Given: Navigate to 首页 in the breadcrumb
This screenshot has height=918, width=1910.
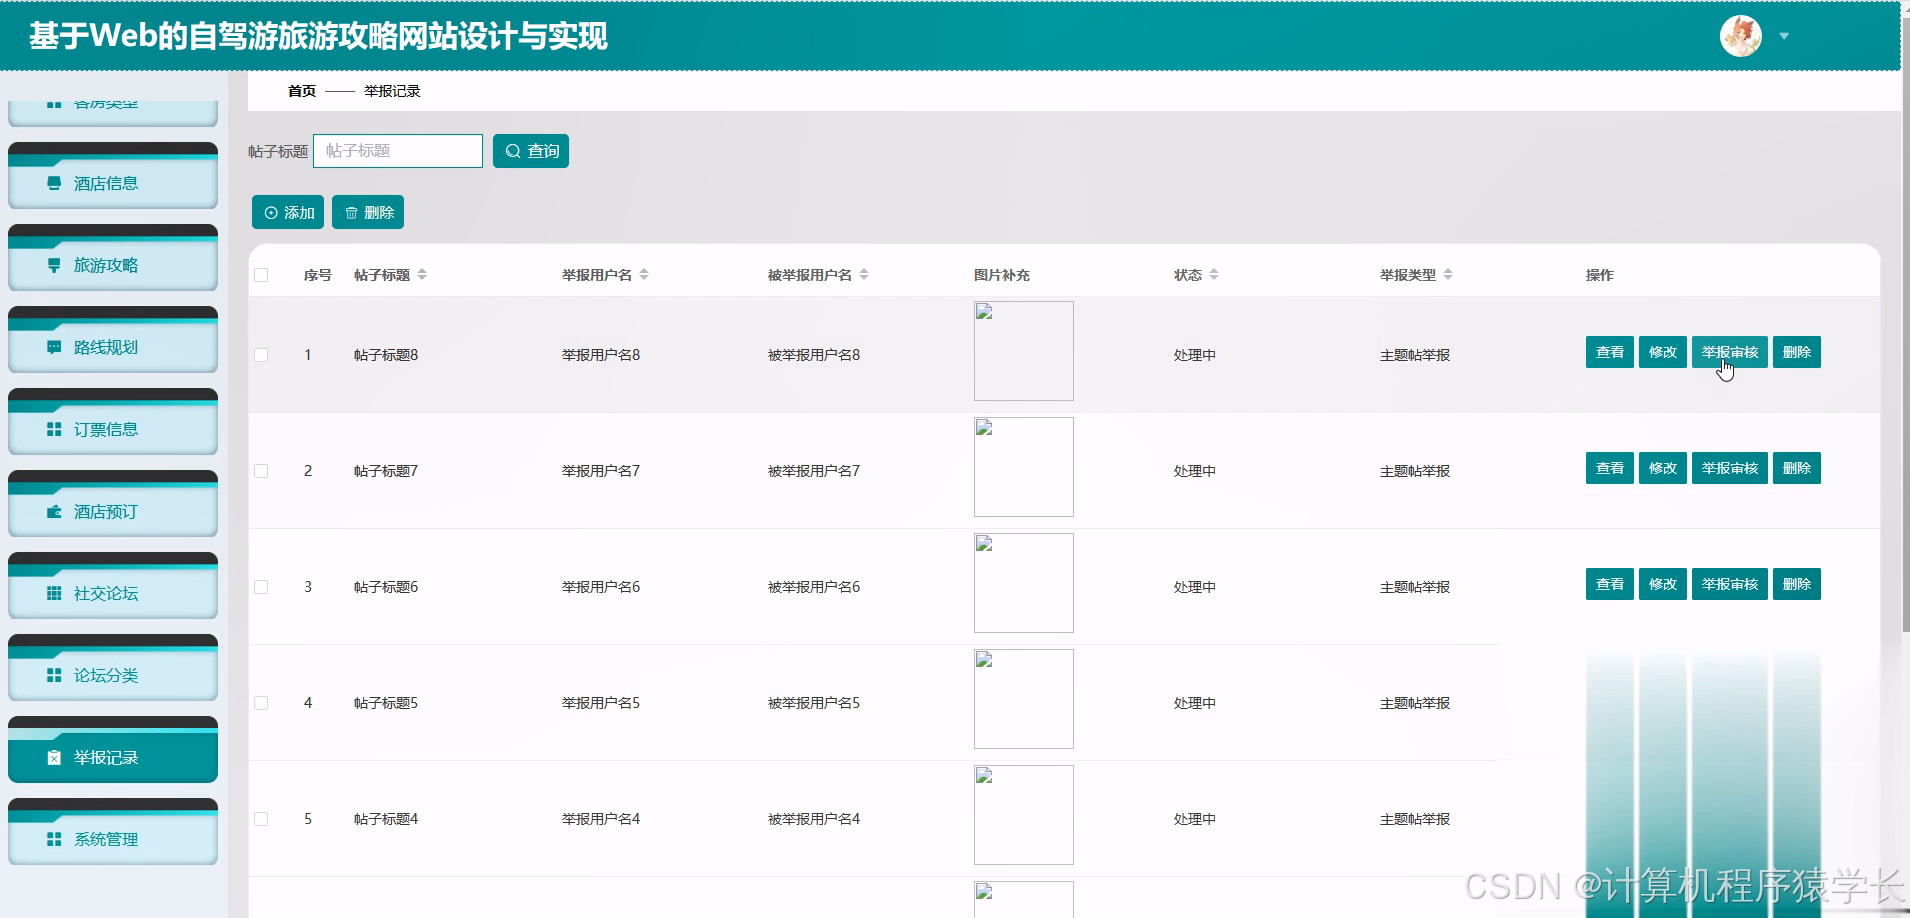Looking at the screenshot, I should [x=301, y=91].
